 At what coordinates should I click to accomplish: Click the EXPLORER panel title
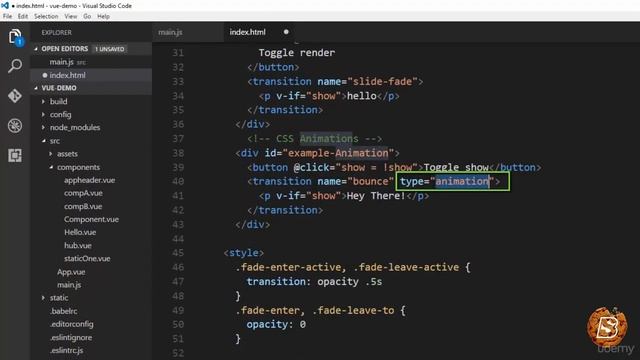click(56, 32)
